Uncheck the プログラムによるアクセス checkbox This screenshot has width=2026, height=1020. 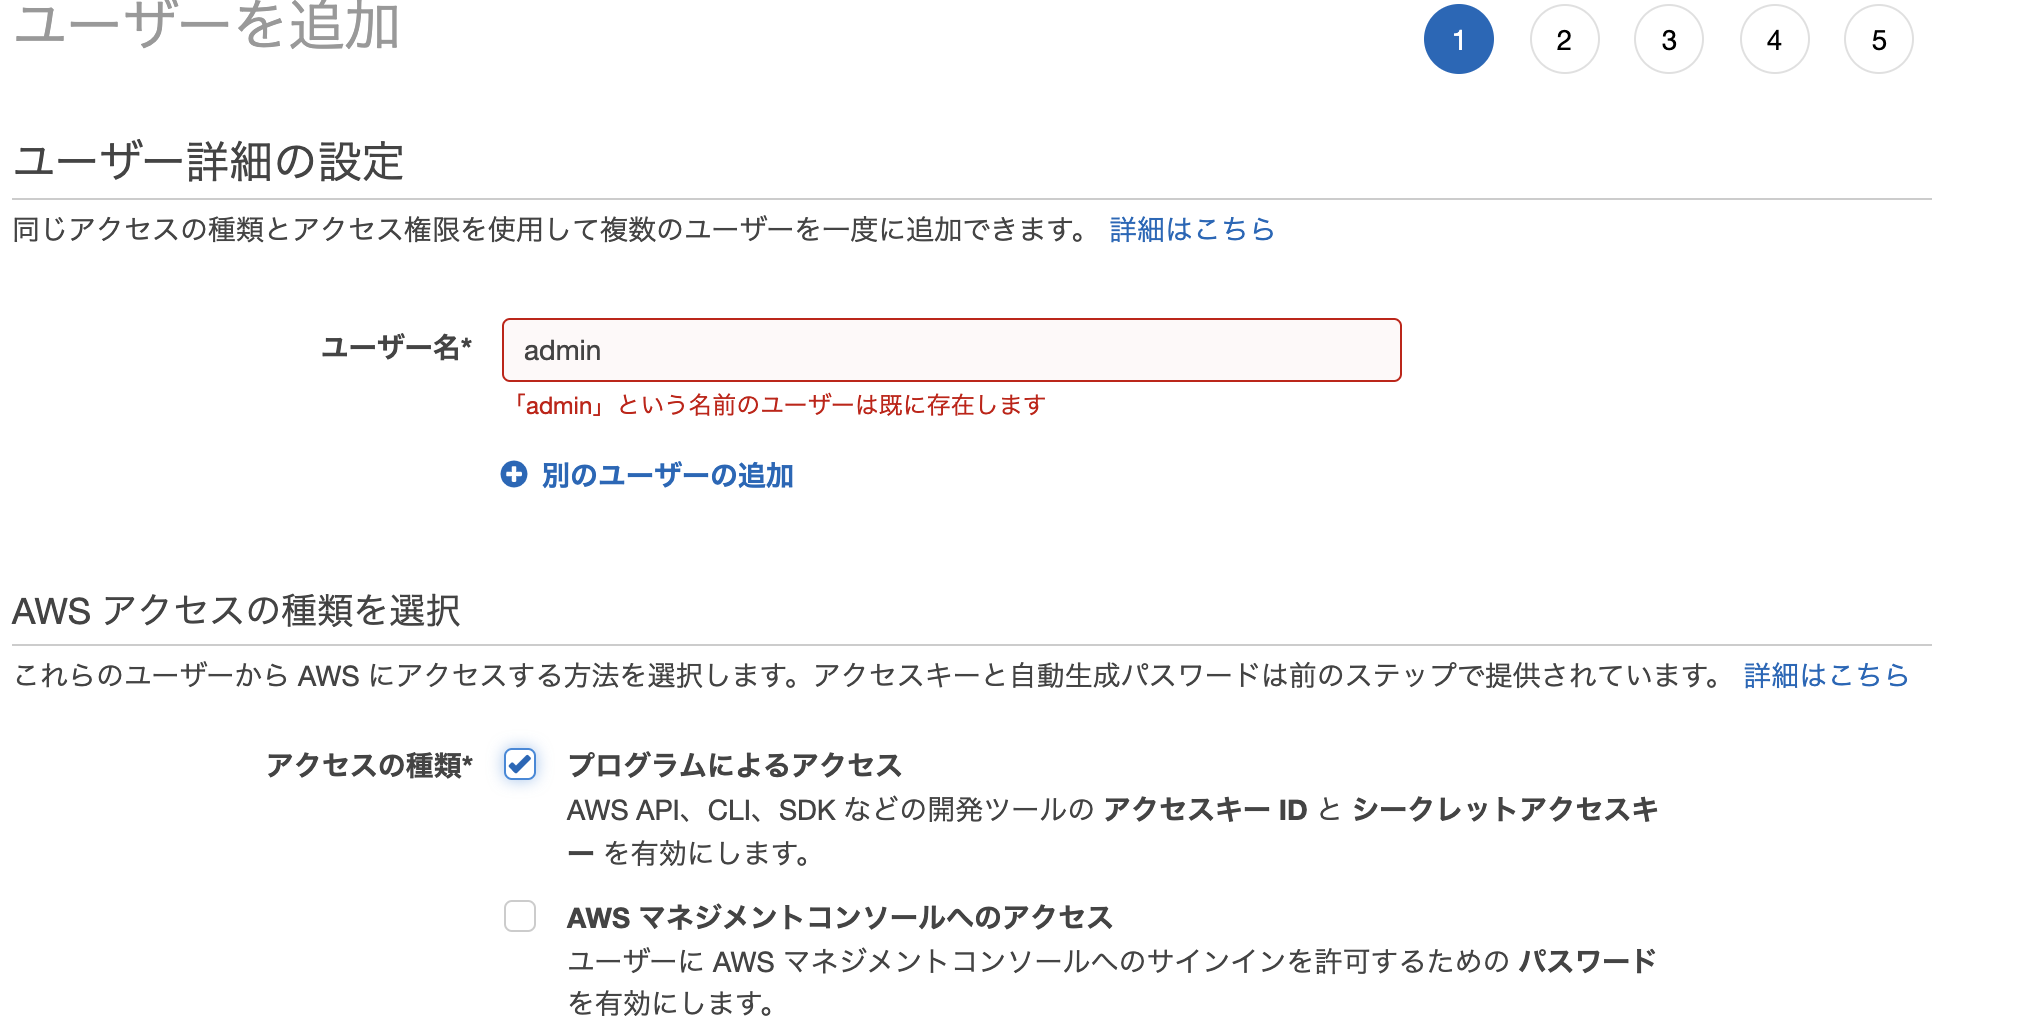tap(520, 764)
